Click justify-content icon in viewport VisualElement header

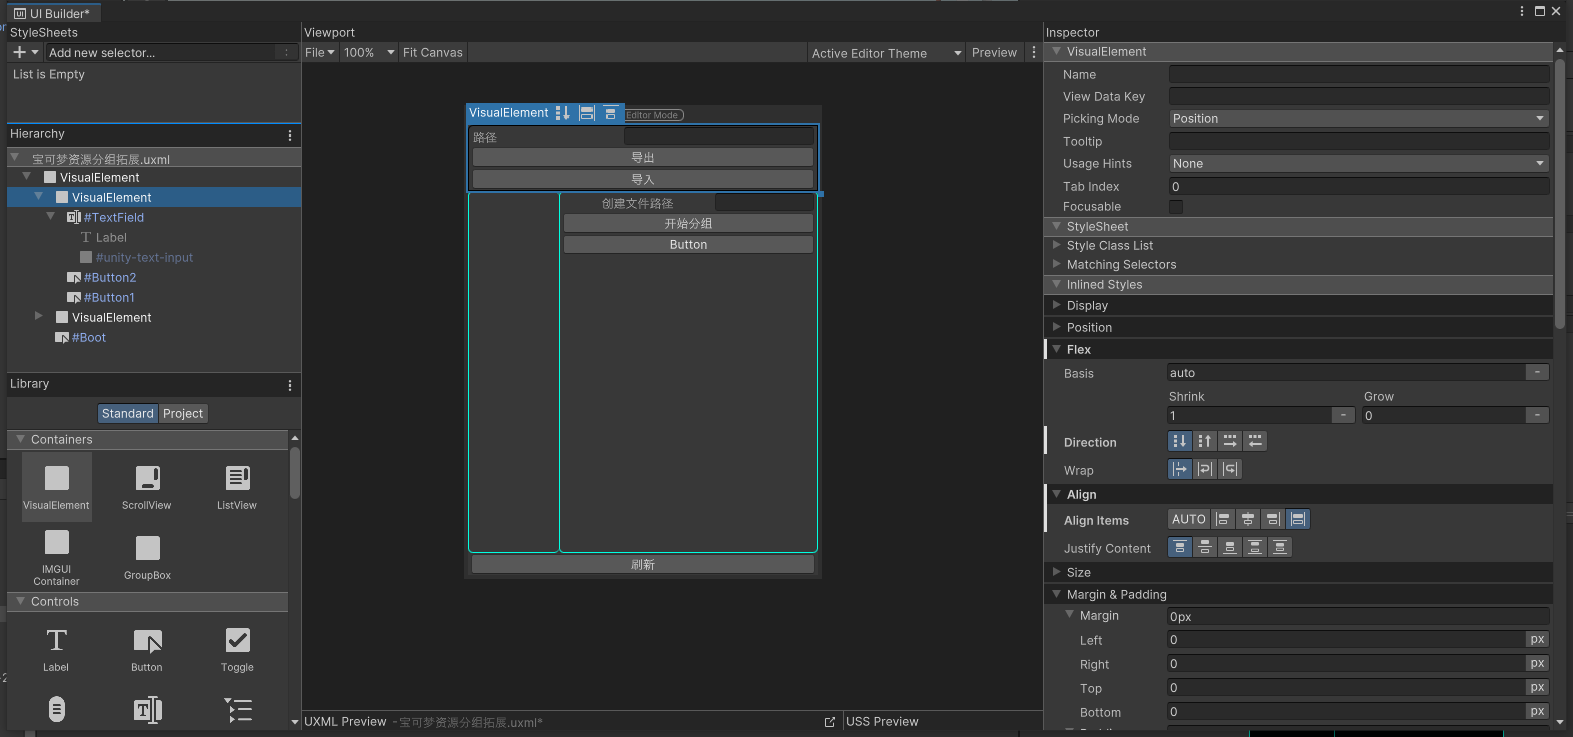610,113
